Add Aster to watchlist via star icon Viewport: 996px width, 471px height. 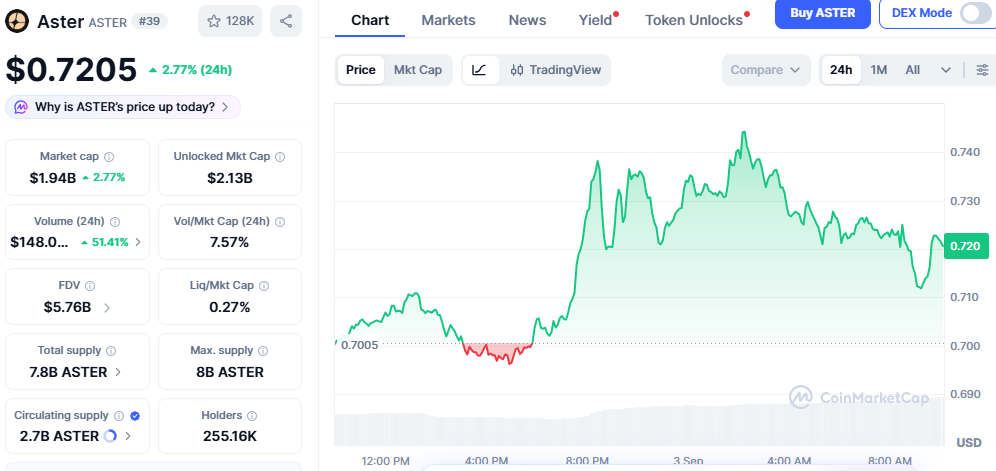click(x=230, y=21)
